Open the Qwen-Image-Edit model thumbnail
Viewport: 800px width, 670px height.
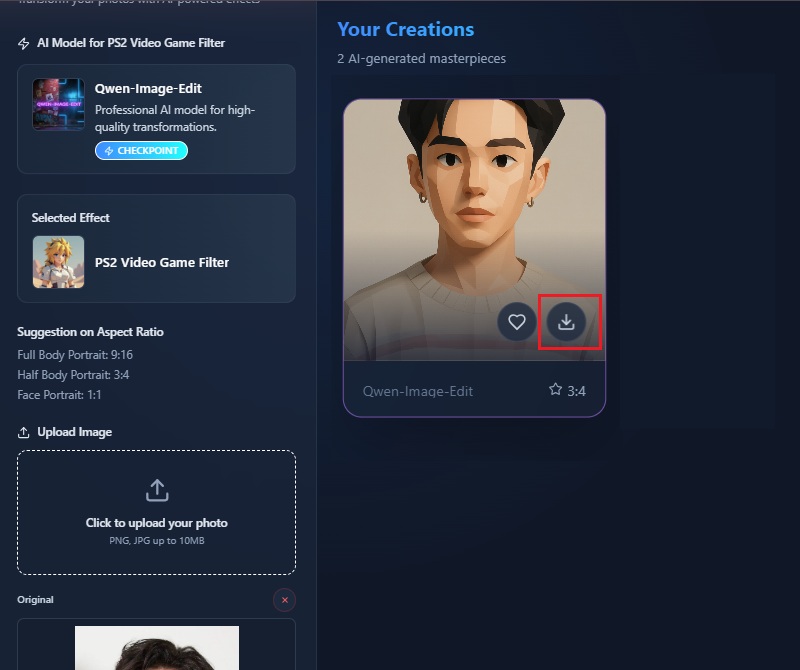58,105
